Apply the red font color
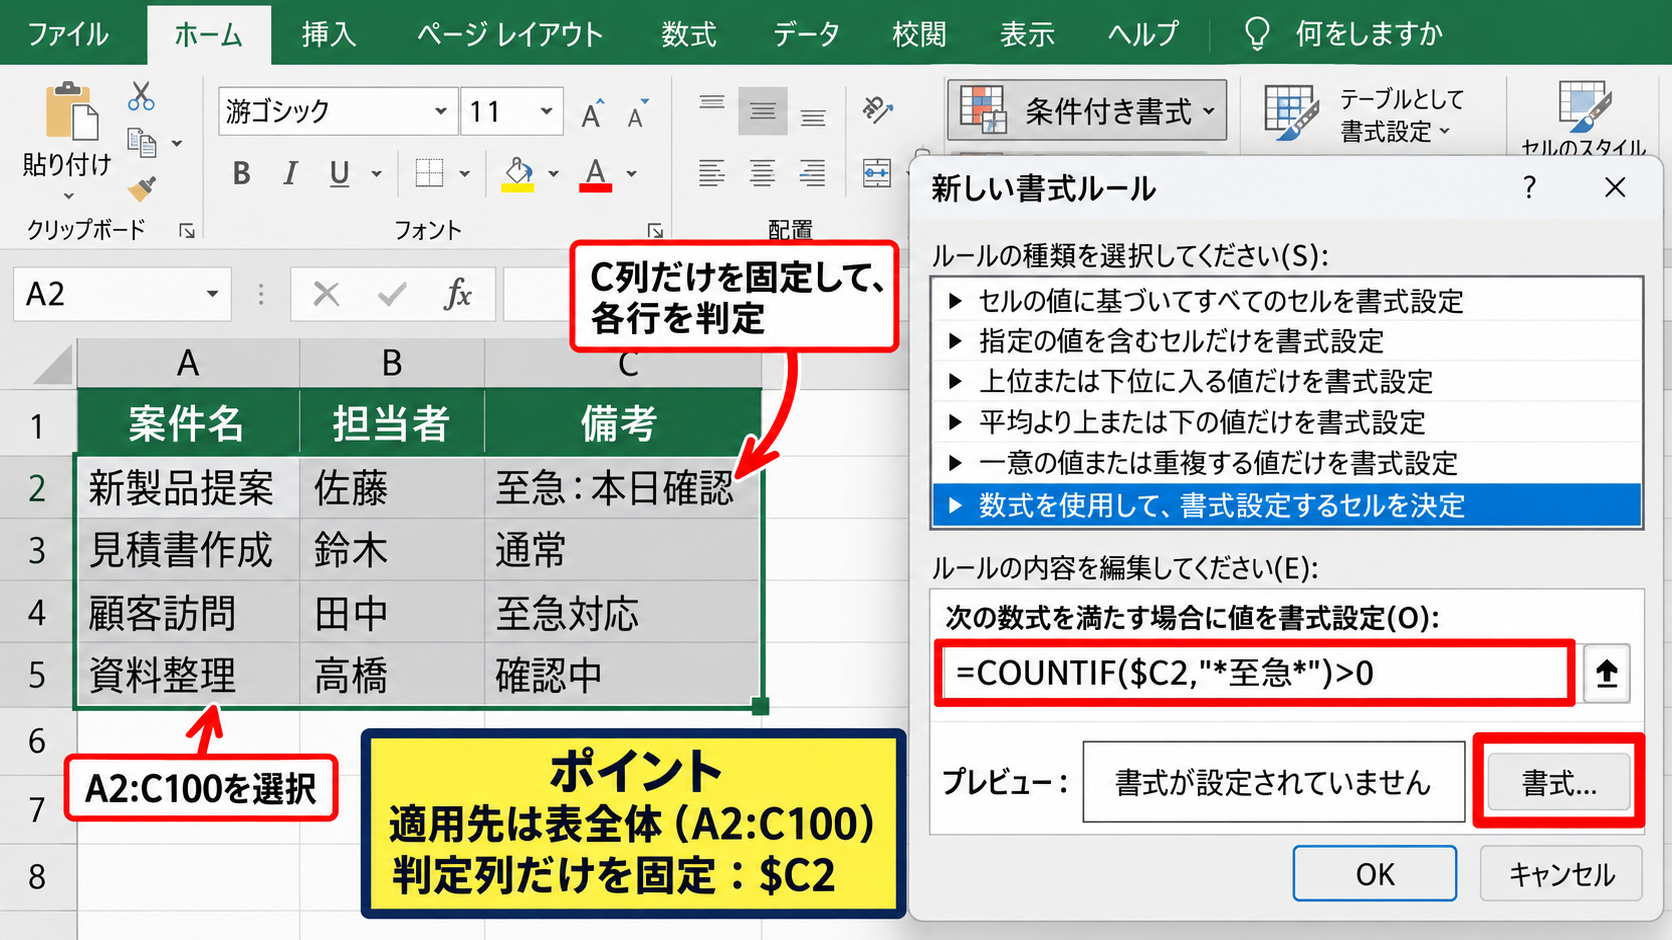Screen dimensions: 1672x940 (x=596, y=174)
